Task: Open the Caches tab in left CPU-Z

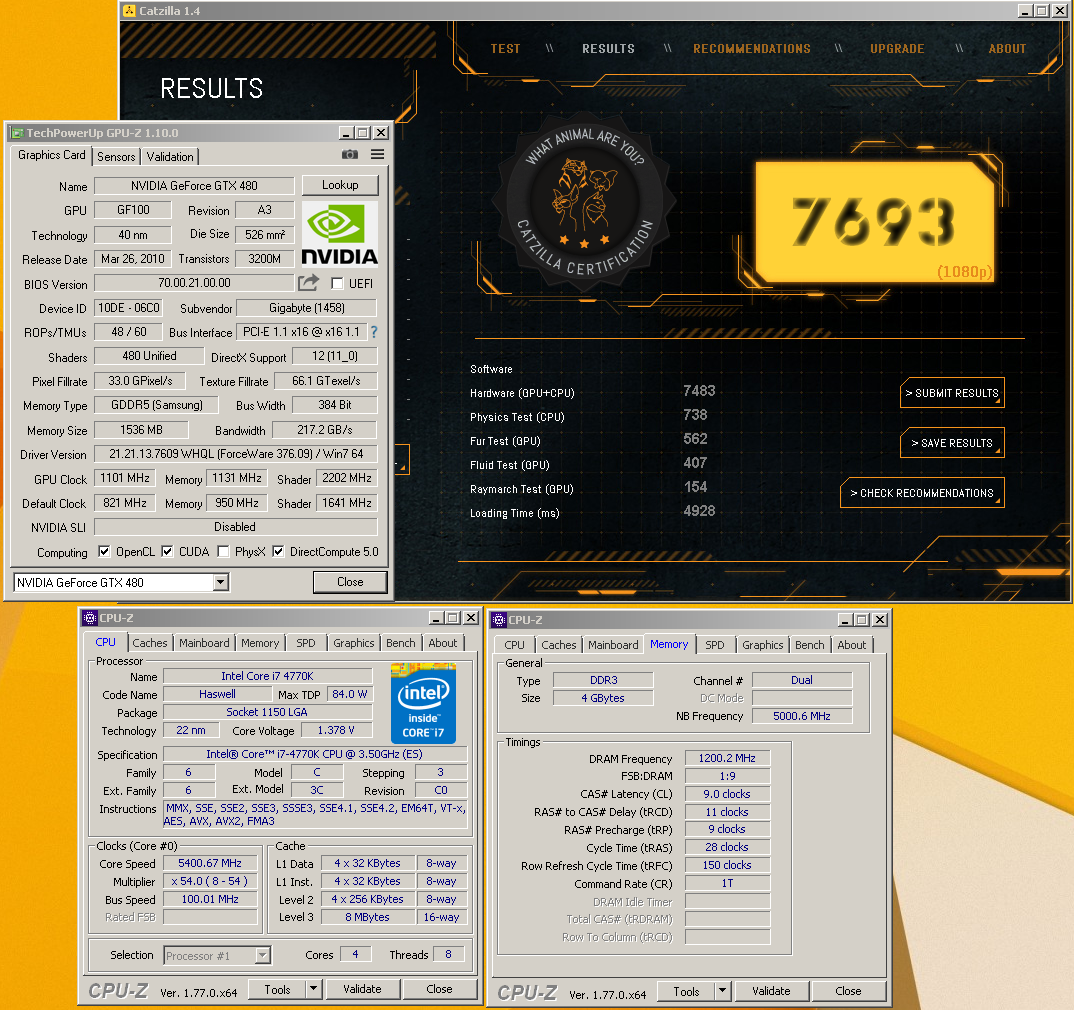Action: (150, 643)
